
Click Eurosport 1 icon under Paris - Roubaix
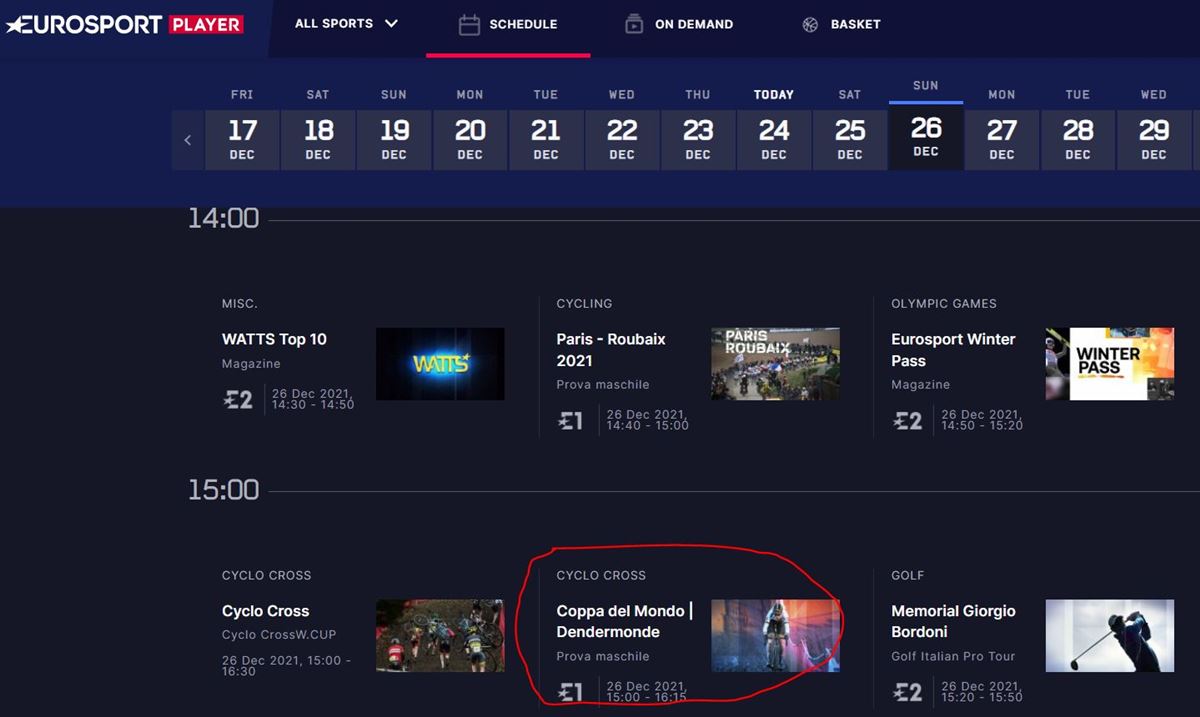(x=571, y=421)
